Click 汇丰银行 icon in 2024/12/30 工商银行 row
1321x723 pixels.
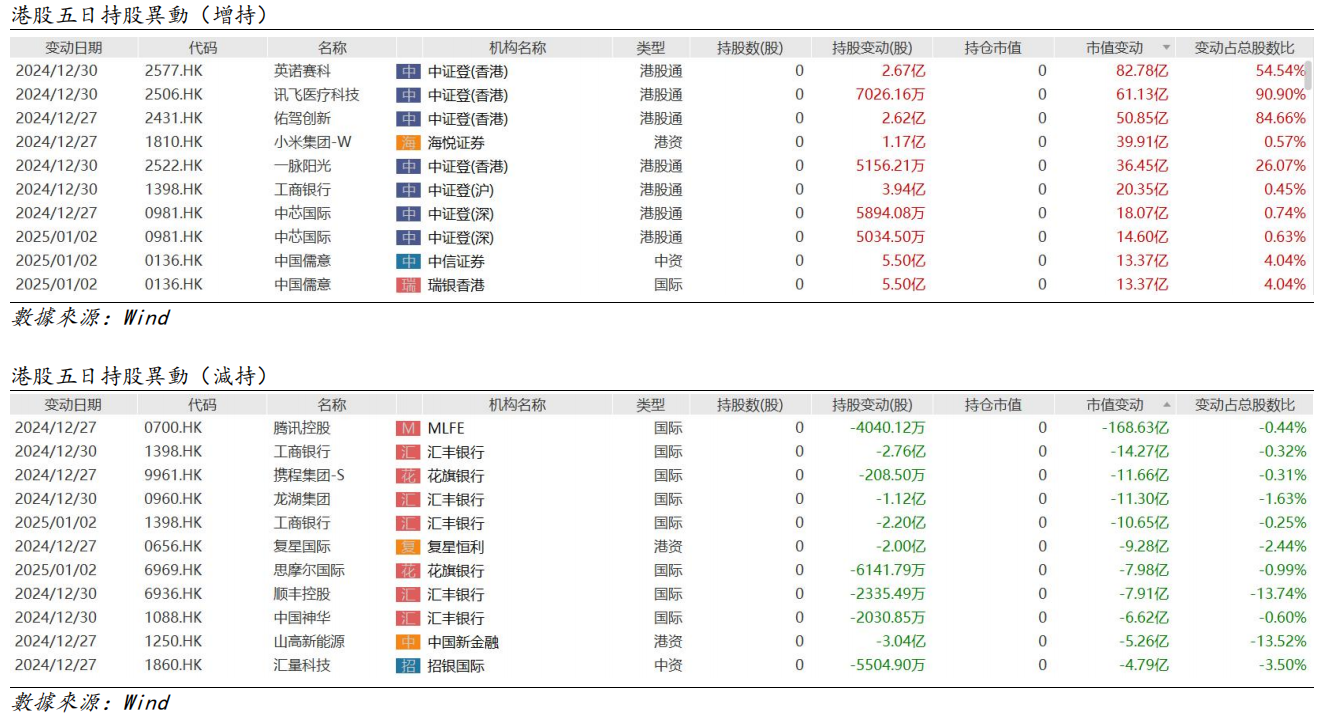tap(408, 452)
